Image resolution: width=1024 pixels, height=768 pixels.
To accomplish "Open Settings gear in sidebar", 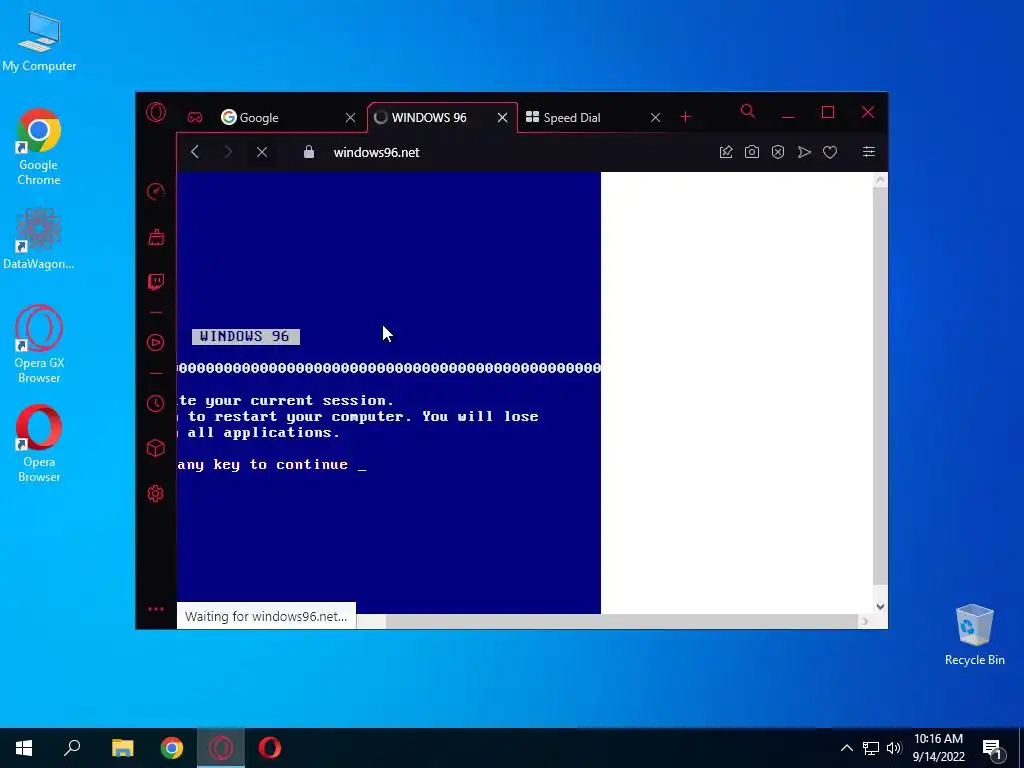I will click(155, 493).
